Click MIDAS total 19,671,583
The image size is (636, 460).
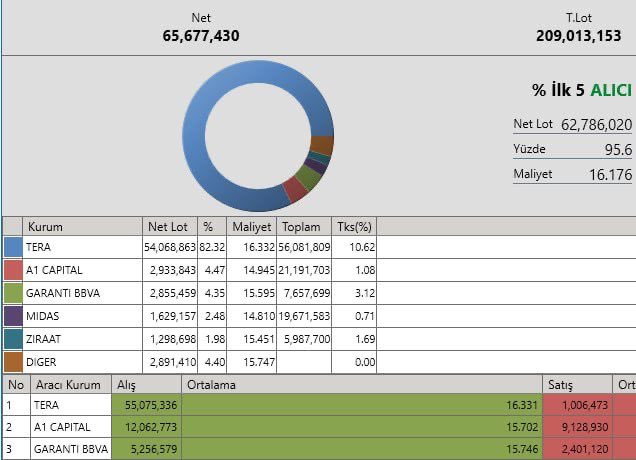point(304,316)
